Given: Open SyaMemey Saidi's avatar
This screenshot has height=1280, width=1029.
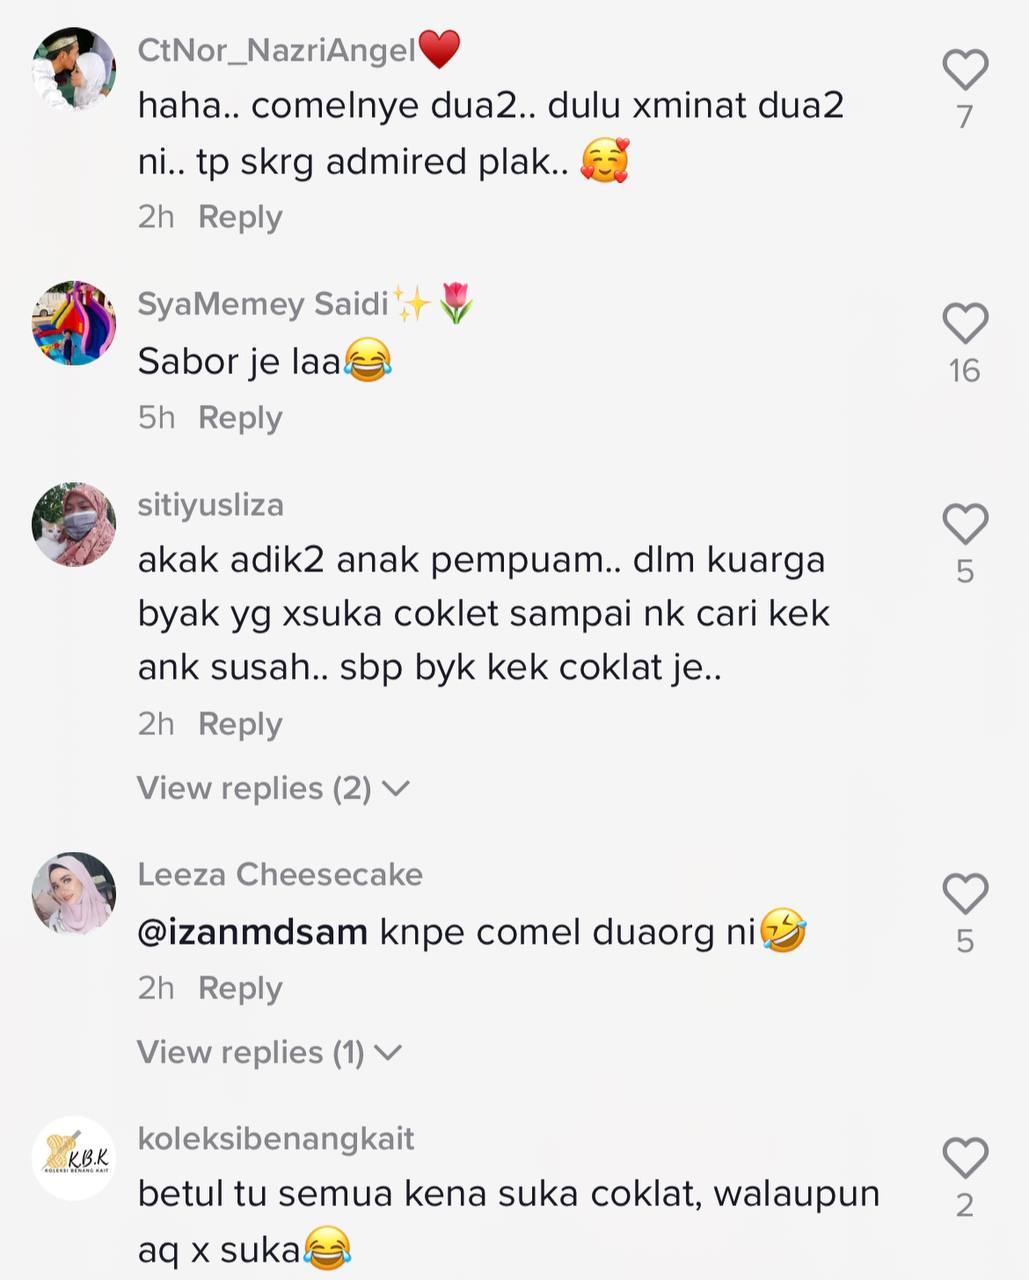Looking at the screenshot, I should 74,323.
